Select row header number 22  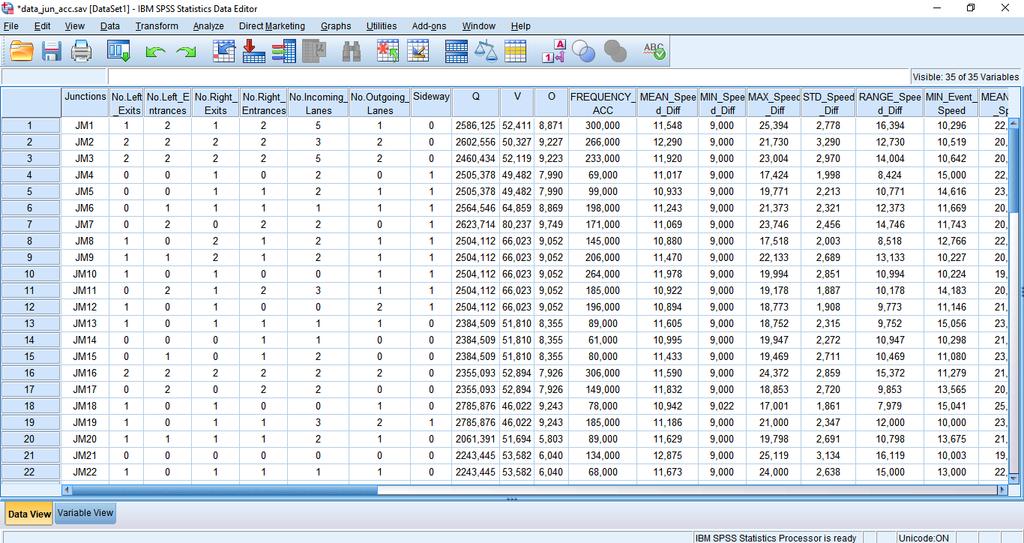(x=30, y=472)
